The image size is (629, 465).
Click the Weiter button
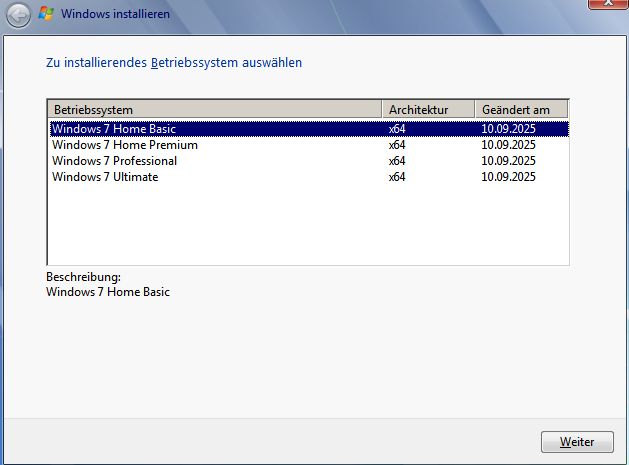577,442
